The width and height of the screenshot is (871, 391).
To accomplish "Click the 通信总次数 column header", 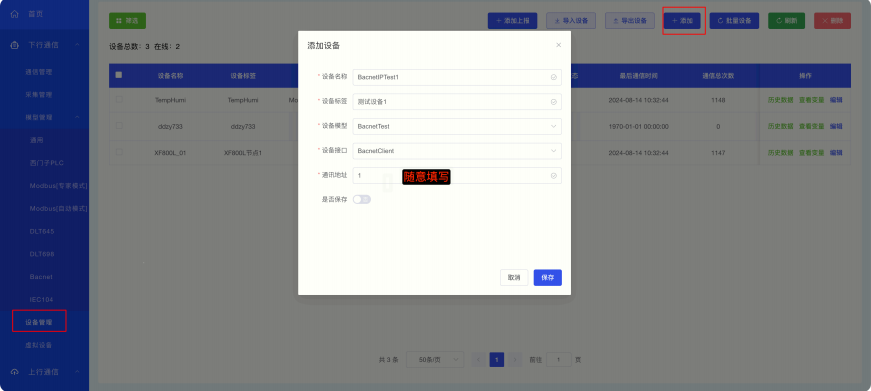I will (x=718, y=76).
